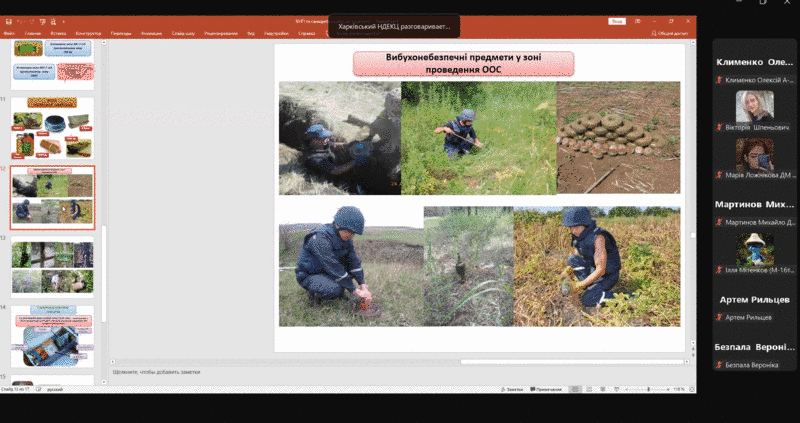Click muted microphone icon beside Вікторія Шпеньович
Screen dimensions: 800x423
[719, 128]
